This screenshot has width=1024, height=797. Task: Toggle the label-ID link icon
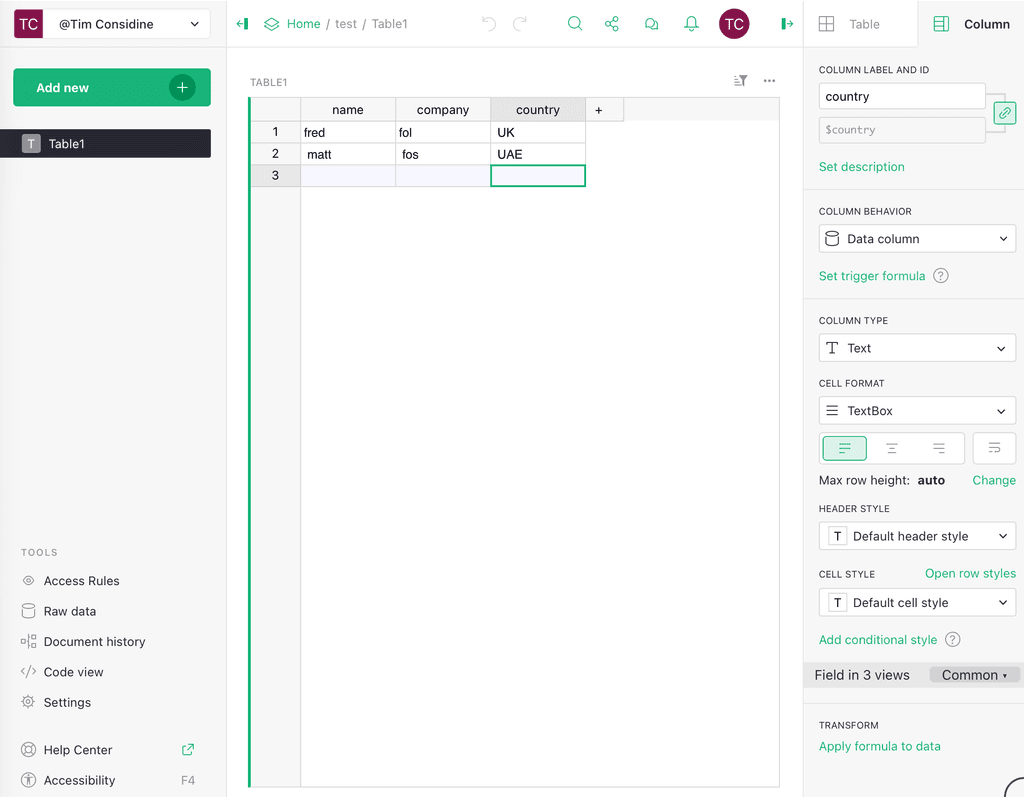pyautogui.click(x=1004, y=113)
